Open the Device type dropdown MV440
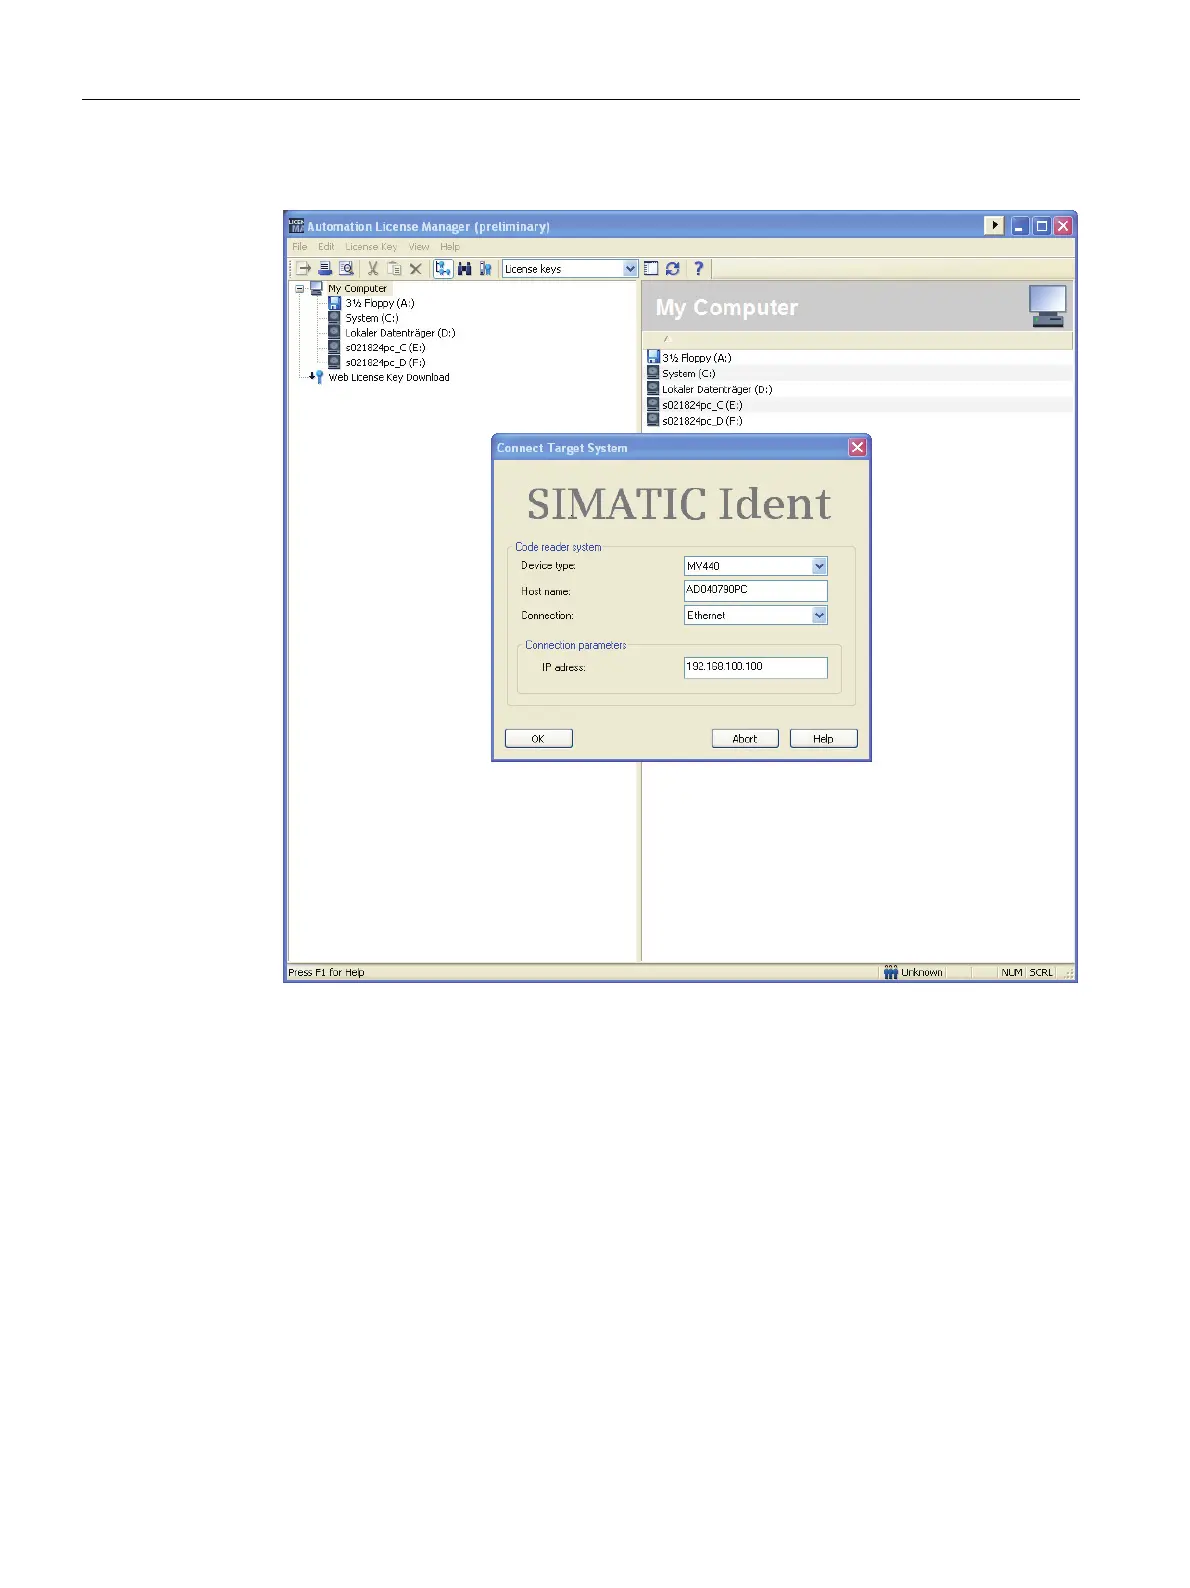1190x1588 pixels. pyautogui.click(x=820, y=566)
